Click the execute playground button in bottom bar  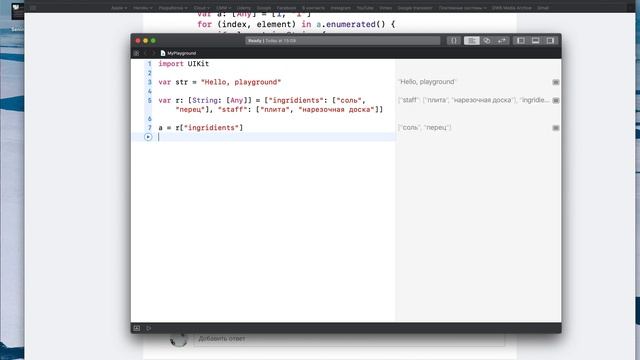pos(149,328)
